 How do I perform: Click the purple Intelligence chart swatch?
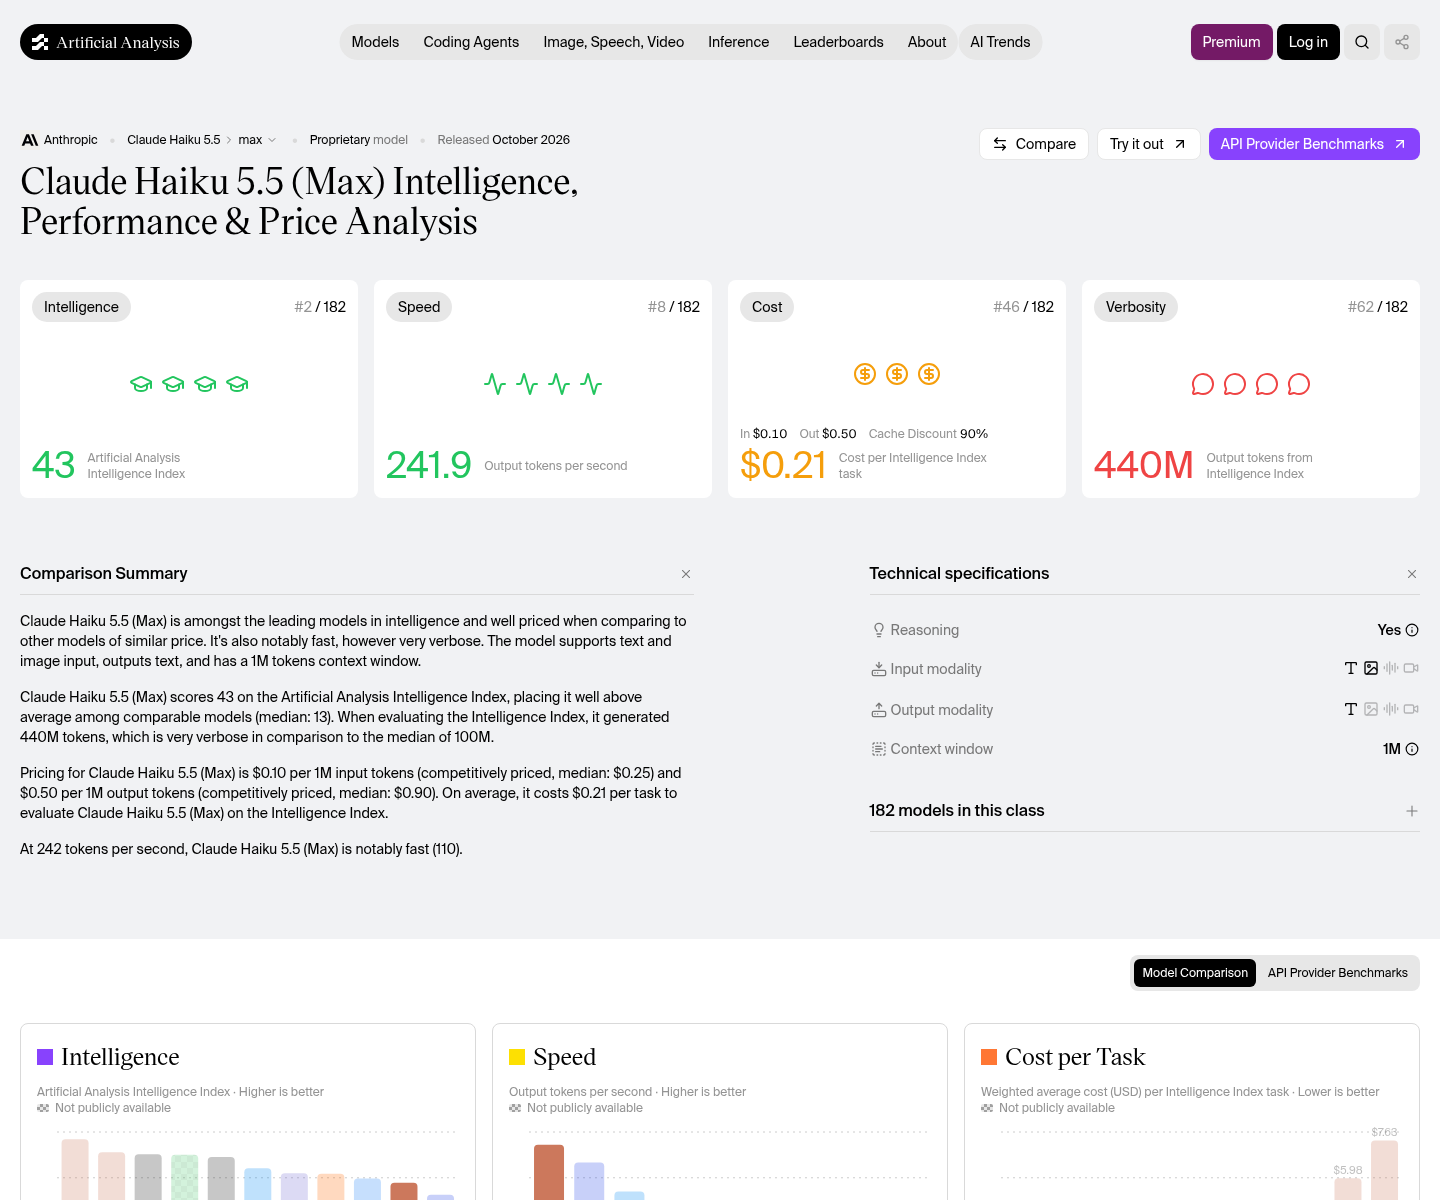pyautogui.click(x=45, y=1057)
